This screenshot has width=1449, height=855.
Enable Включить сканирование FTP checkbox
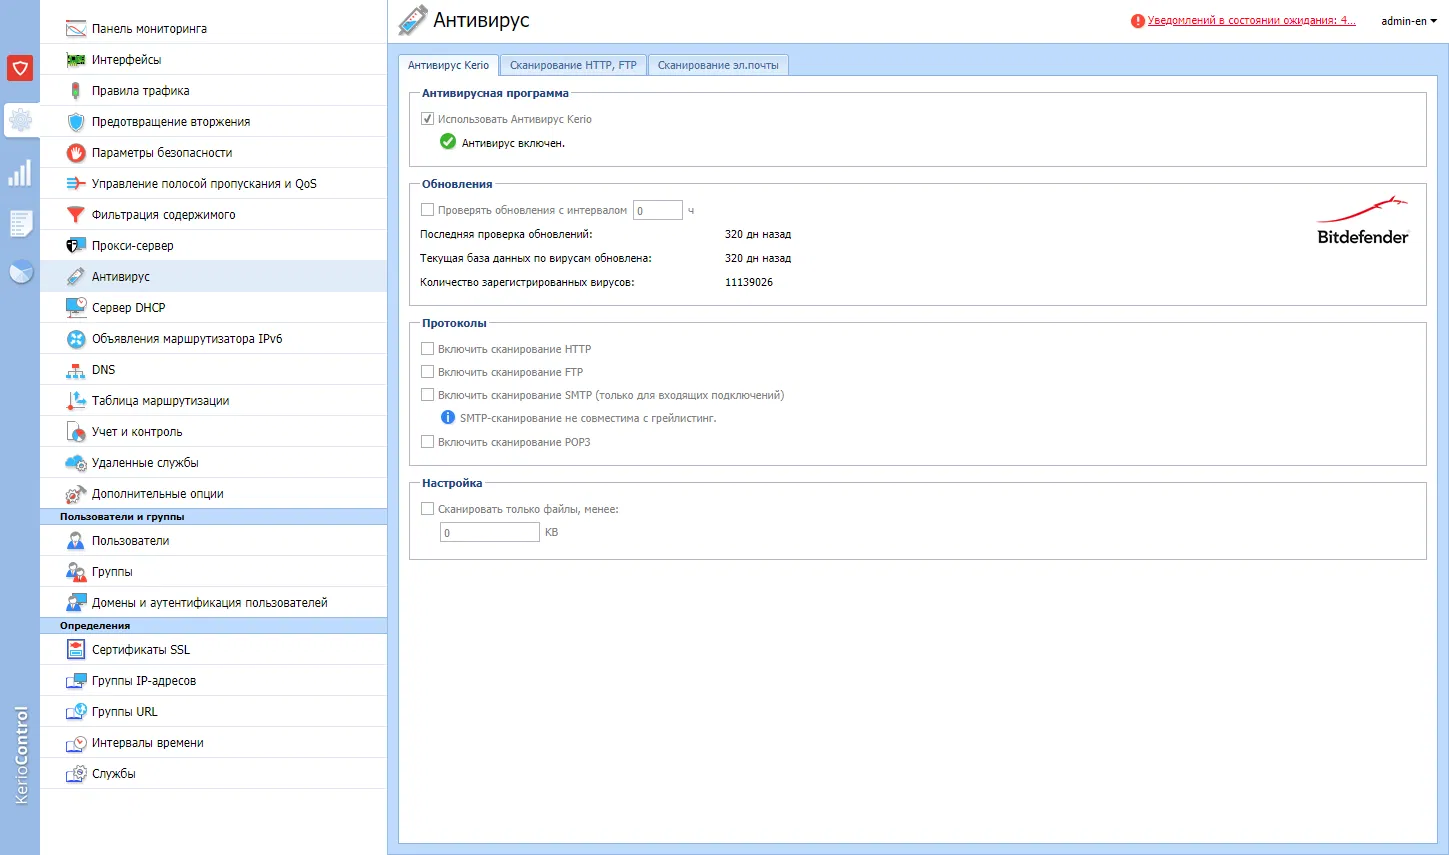(x=428, y=372)
